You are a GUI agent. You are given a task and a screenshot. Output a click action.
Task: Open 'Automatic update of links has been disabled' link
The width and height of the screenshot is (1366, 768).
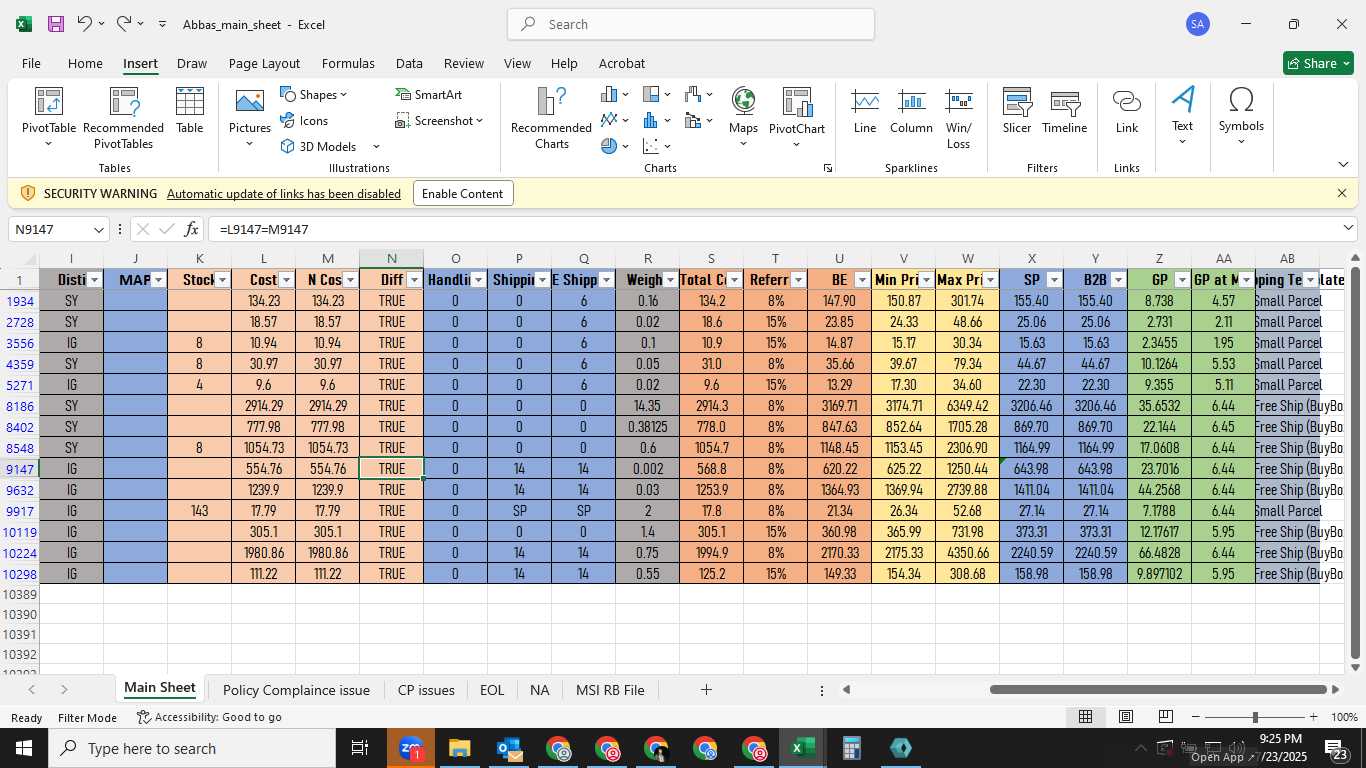click(x=284, y=194)
